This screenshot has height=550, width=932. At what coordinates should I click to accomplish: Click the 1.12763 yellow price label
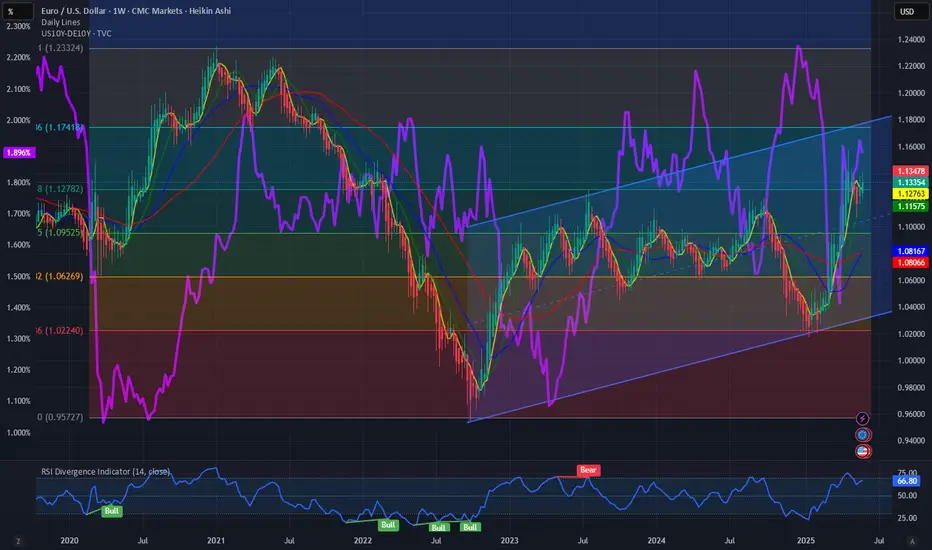pos(911,194)
